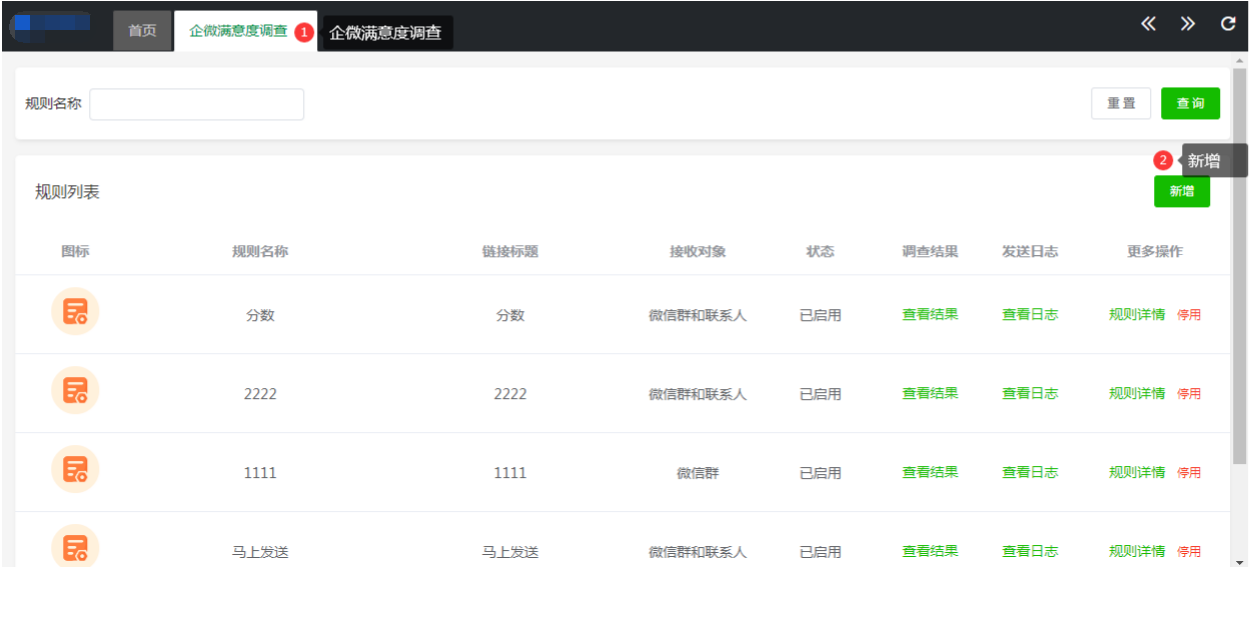The height and width of the screenshot is (630, 1250).
Task: Click the rule icon in the 分数 row
Action: pyautogui.click(x=75, y=312)
